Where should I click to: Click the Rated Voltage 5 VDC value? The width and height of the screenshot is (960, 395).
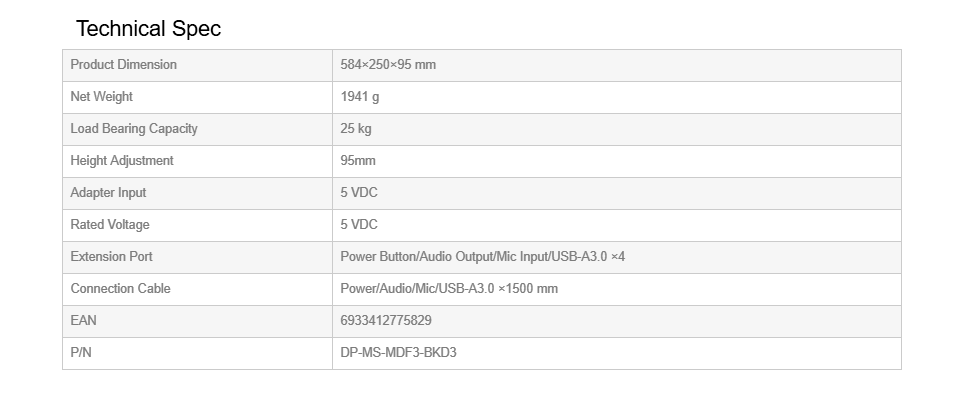click(359, 225)
